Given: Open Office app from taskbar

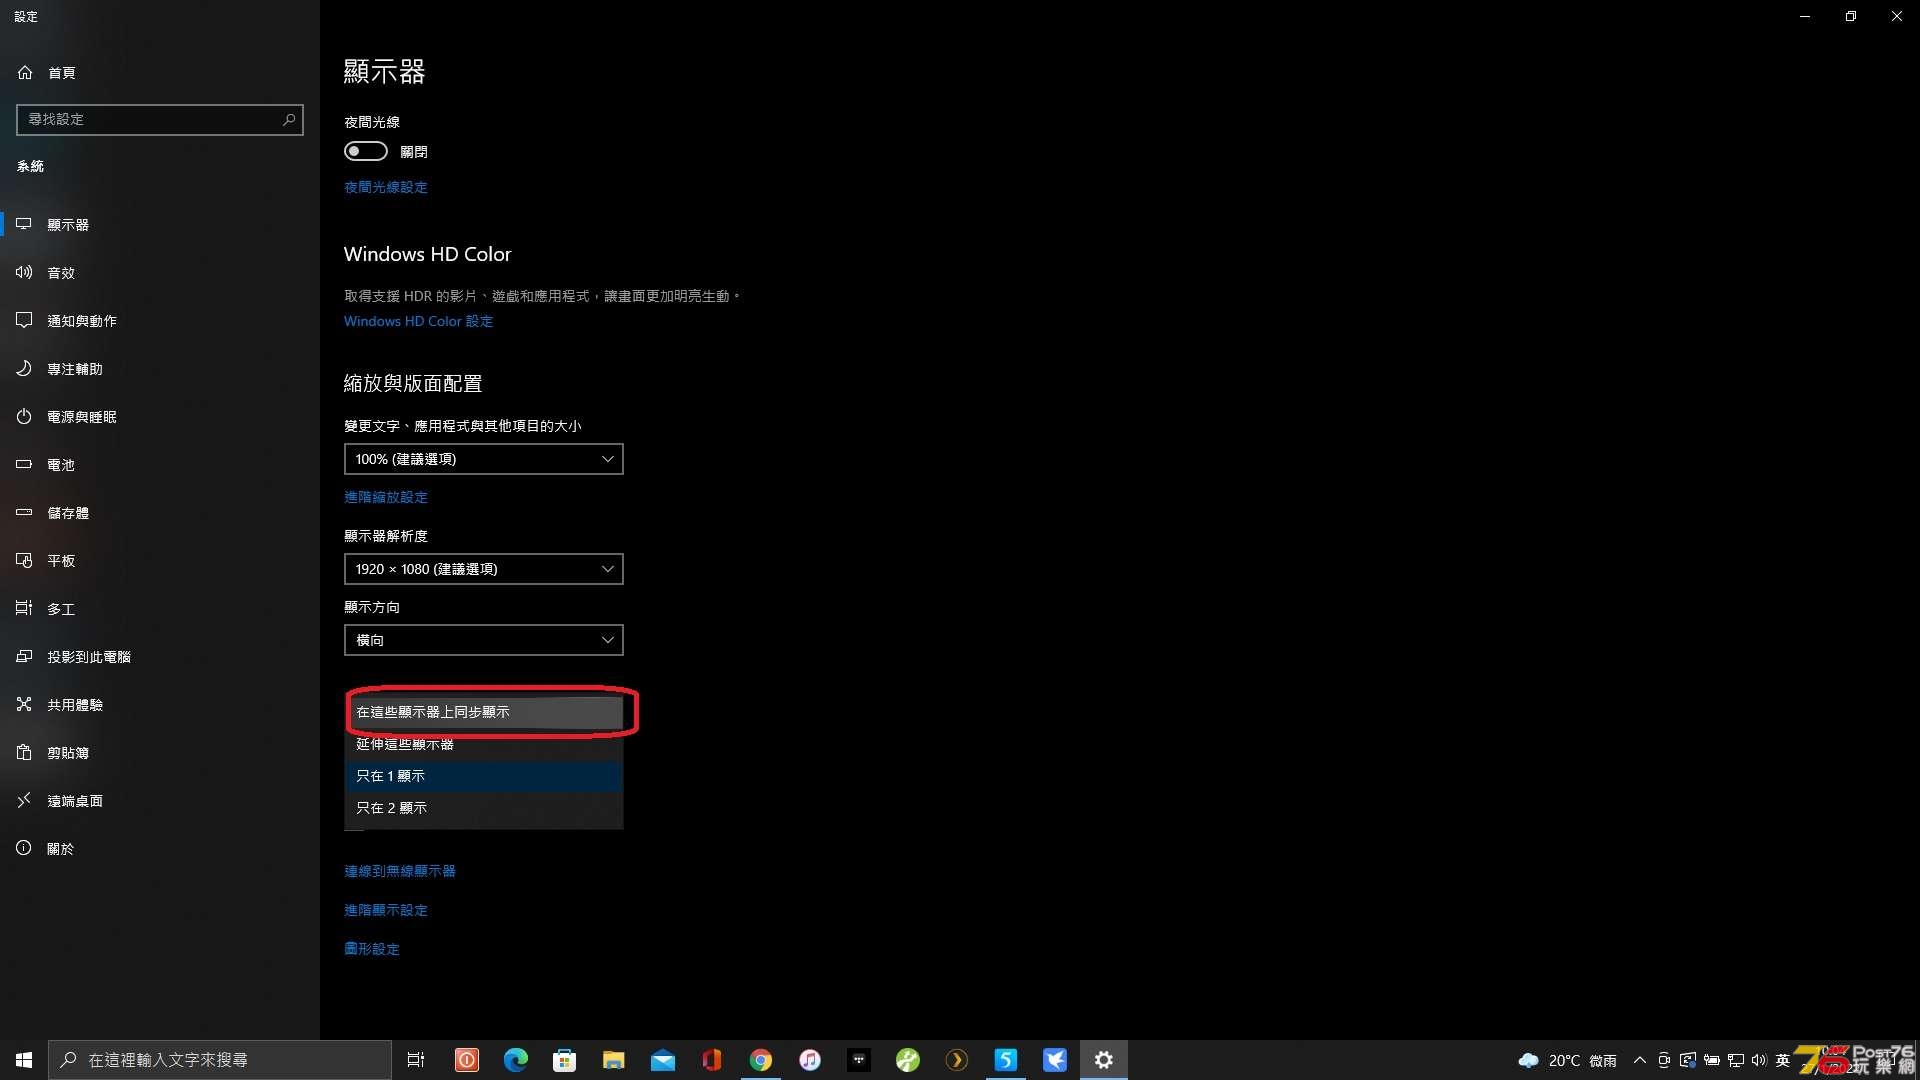Looking at the screenshot, I should 711,1060.
